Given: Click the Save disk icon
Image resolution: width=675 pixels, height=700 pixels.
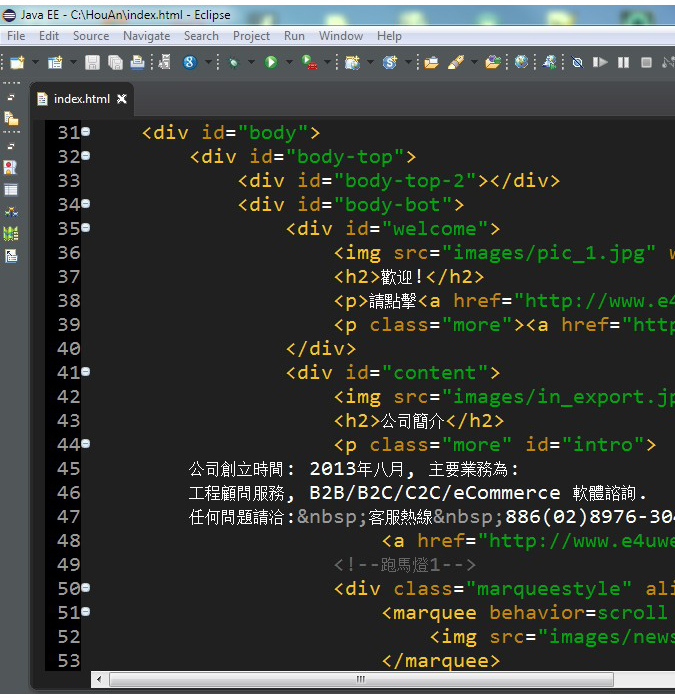Looking at the screenshot, I should click(x=92, y=62).
